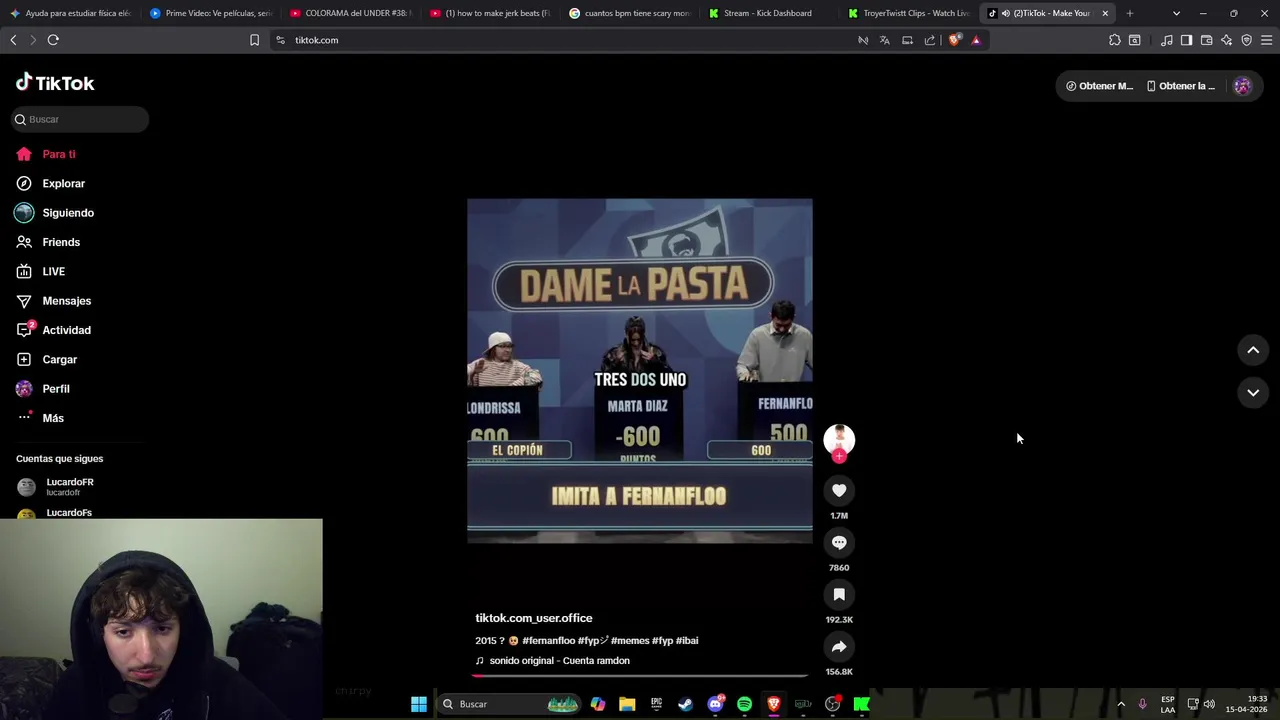Bookmark this page icon in address bar
This screenshot has height=720, width=1280.
click(x=254, y=40)
